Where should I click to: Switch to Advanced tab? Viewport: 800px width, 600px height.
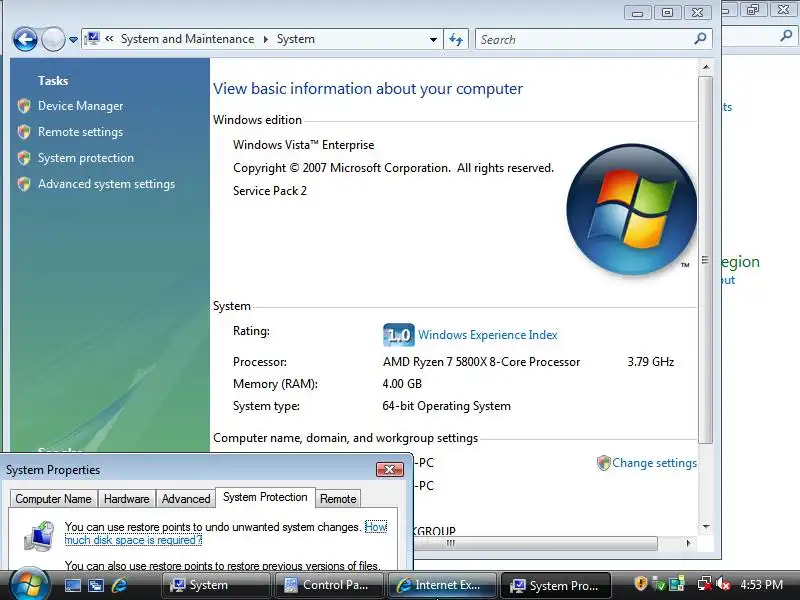(186, 499)
